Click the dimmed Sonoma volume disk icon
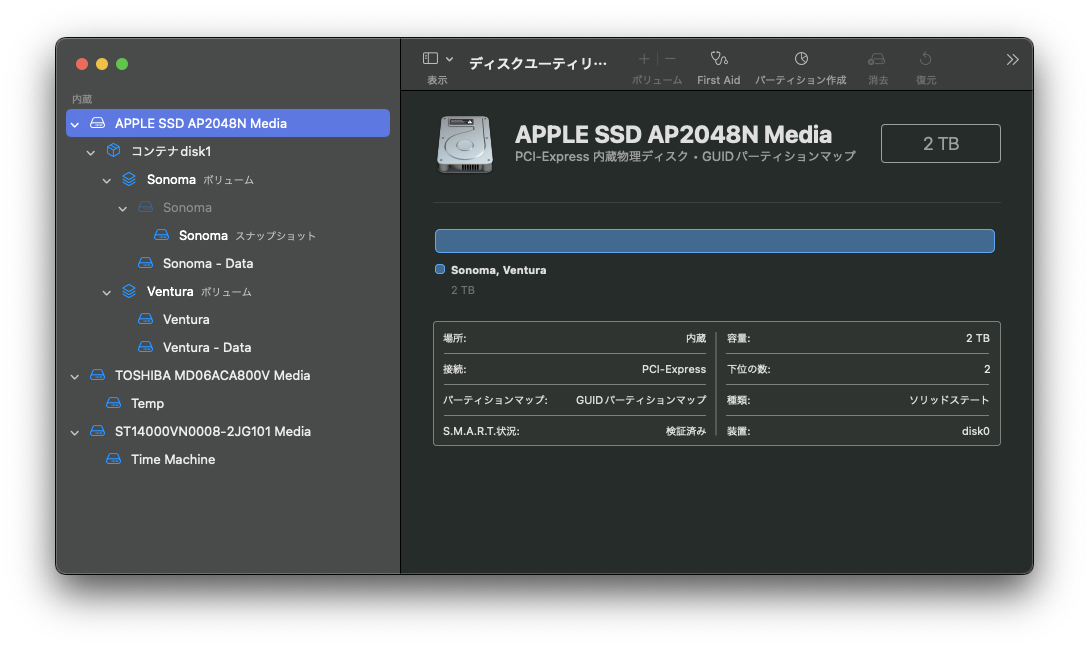This screenshot has height=648, width=1089. 146,207
